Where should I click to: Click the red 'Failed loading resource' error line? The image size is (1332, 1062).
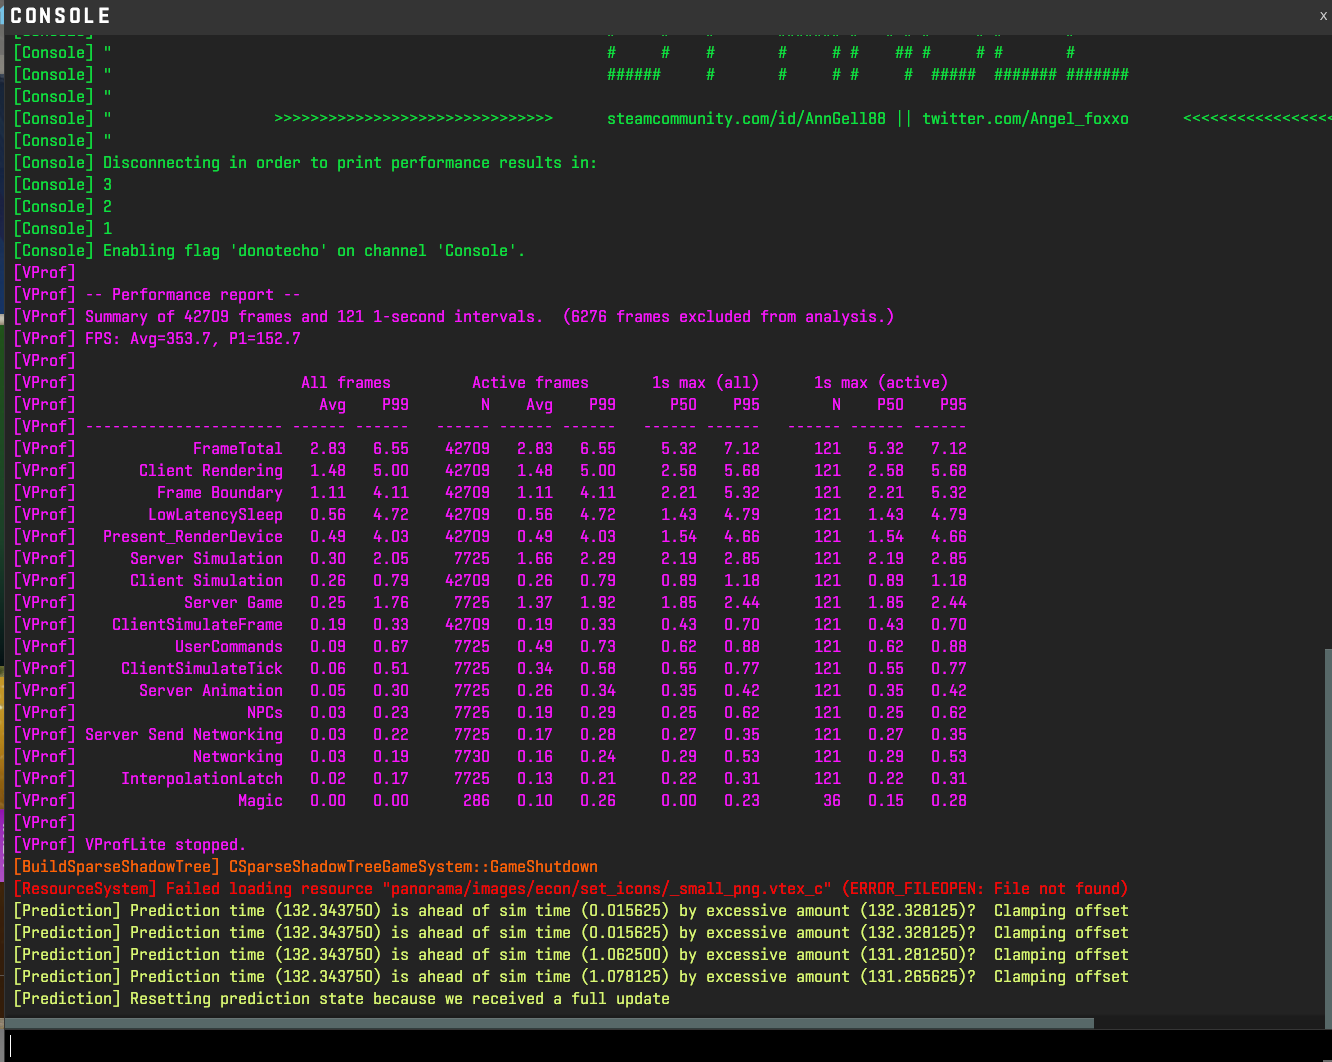570,889
